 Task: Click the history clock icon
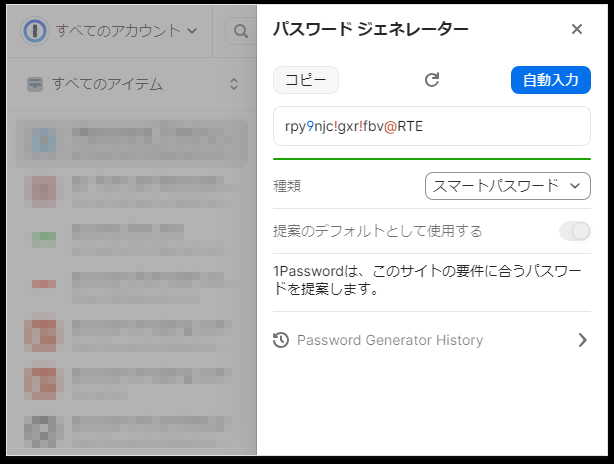click(281, 340)
